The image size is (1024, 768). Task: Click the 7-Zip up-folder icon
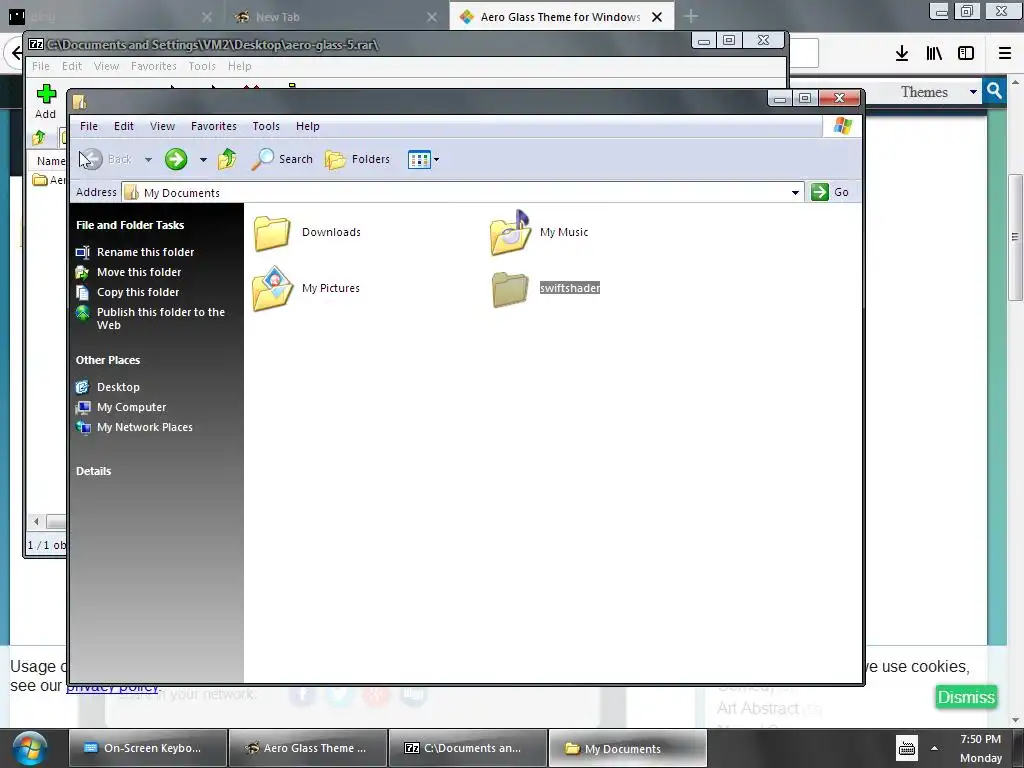point(39,137)
